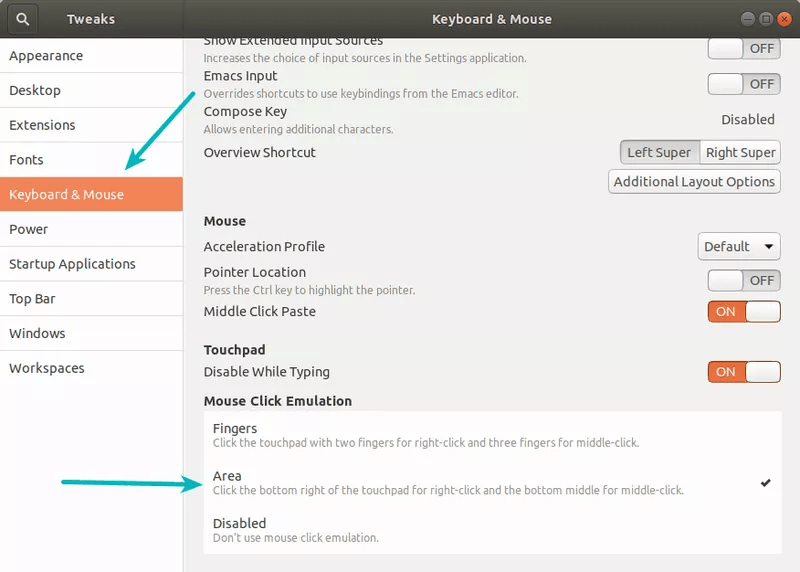Turn on Pointer Location switch
Screen dimensions: 800x572
click(743, 281)
